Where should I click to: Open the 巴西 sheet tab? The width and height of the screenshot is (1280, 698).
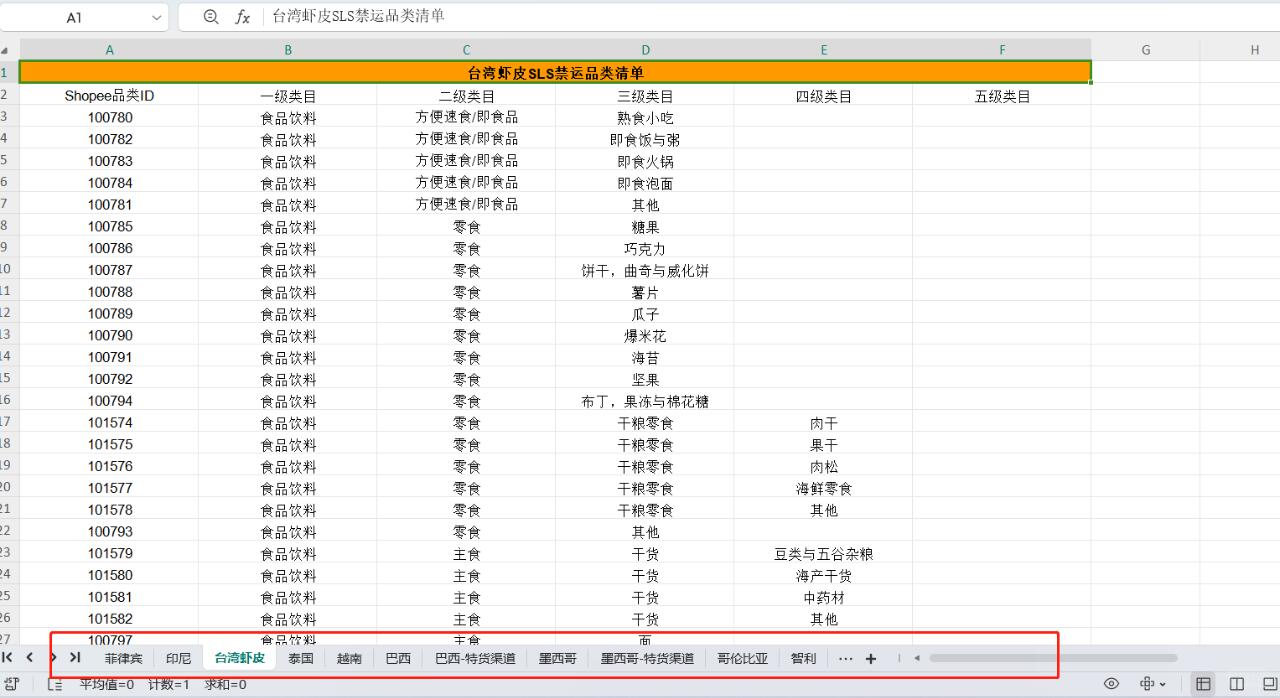click(398, 659)
